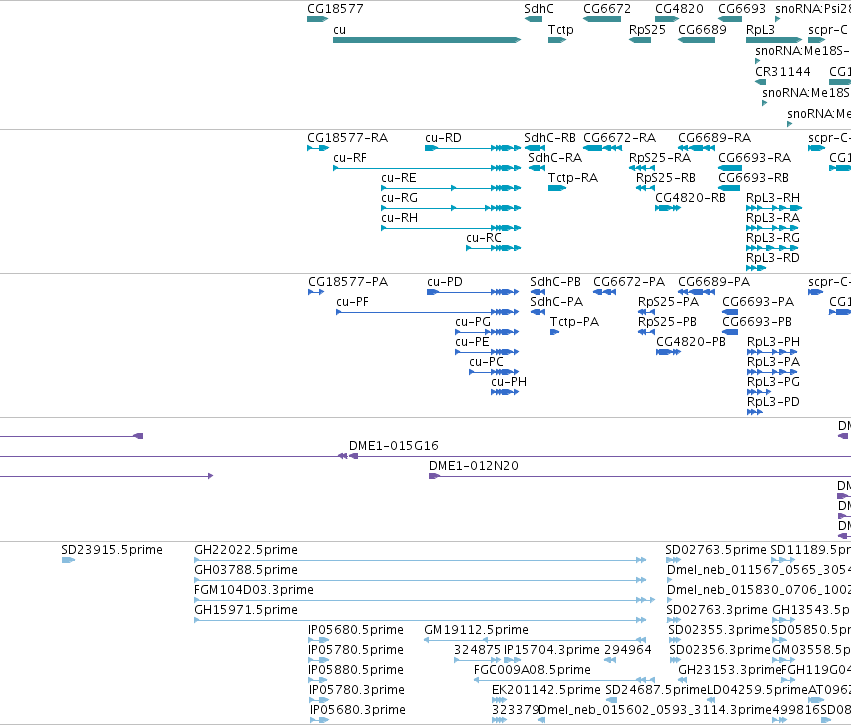Viewport: 851px width, 725px height.
Task: Select the cu-PD protein label
Action: (444, 282)
